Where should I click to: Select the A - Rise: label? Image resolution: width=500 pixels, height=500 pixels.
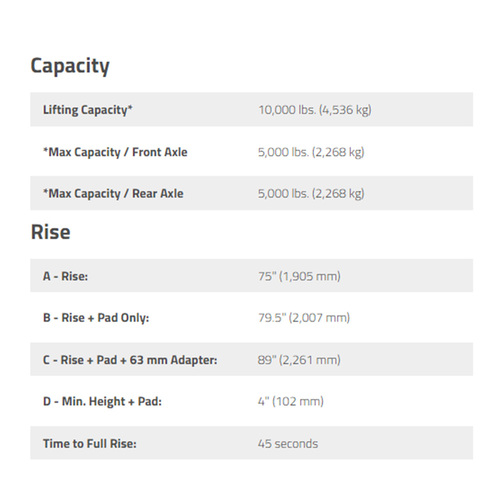point(65,276)
